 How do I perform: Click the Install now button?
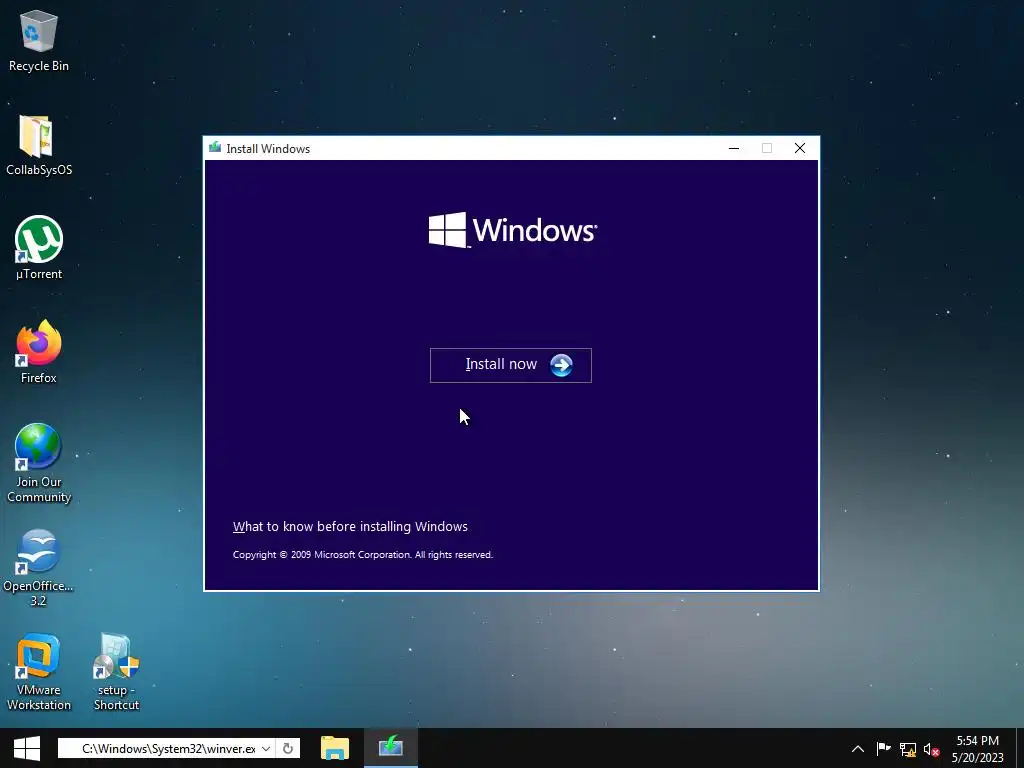pyautogui.click(x=511, y=365)
